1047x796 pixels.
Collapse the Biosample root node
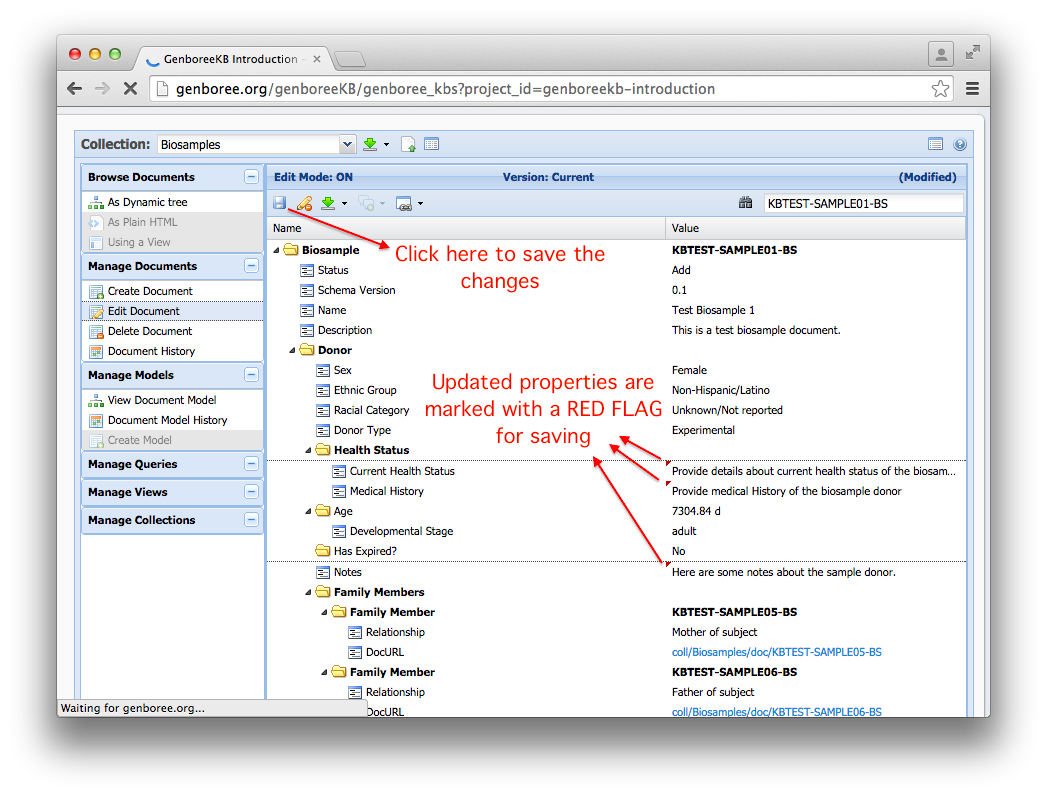point(276,250)
